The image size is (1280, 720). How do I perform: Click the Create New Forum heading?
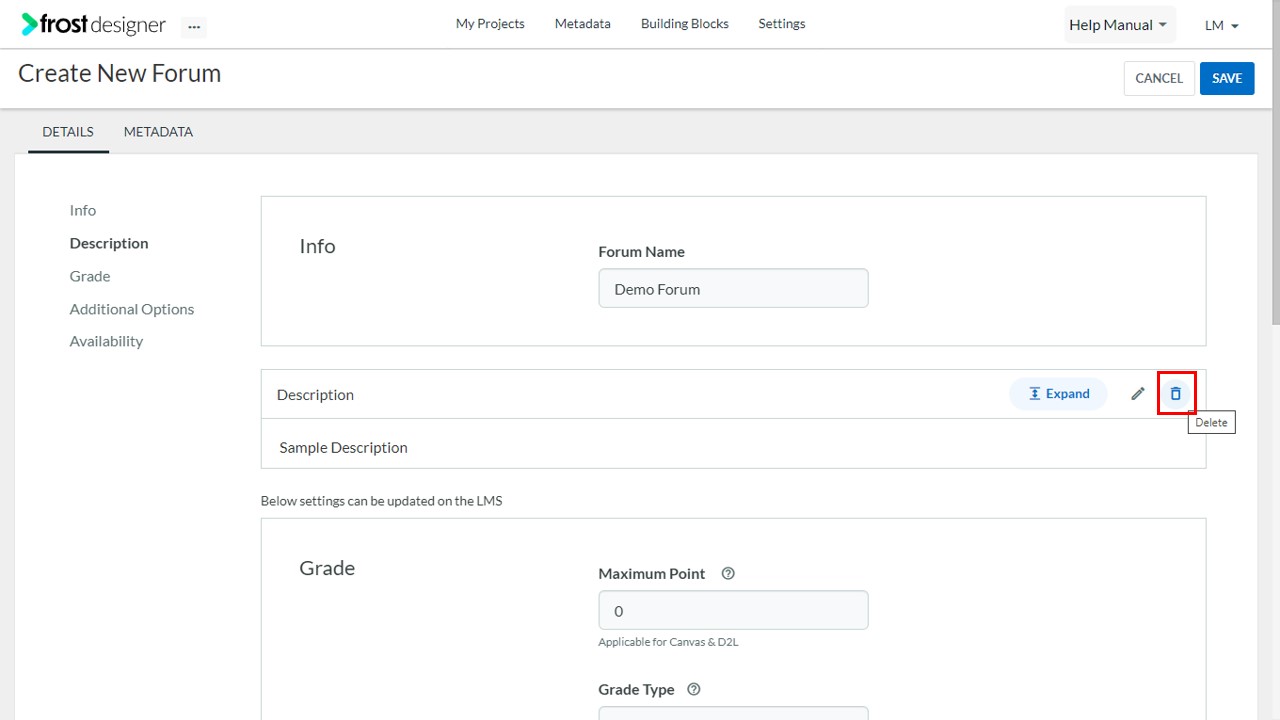point(120,73)
